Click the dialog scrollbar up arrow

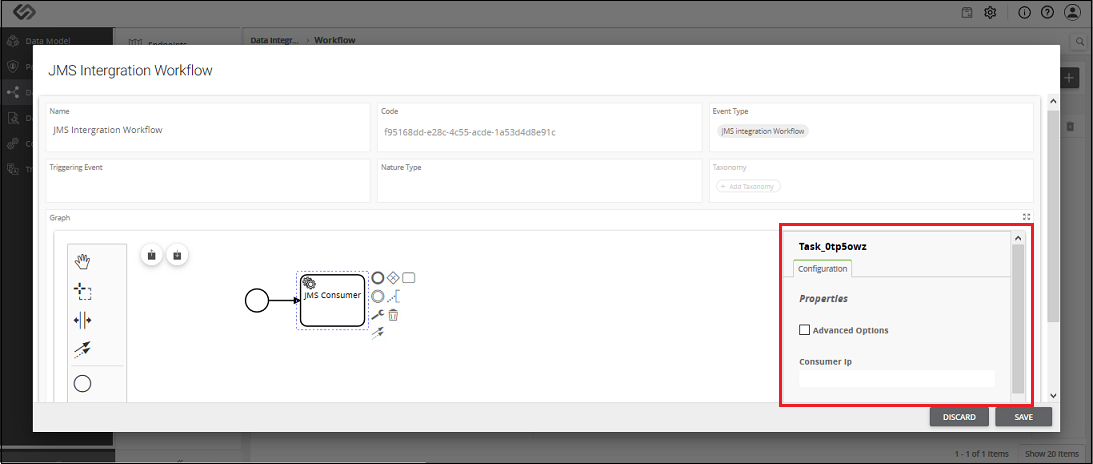click(x=1053, y=102)
